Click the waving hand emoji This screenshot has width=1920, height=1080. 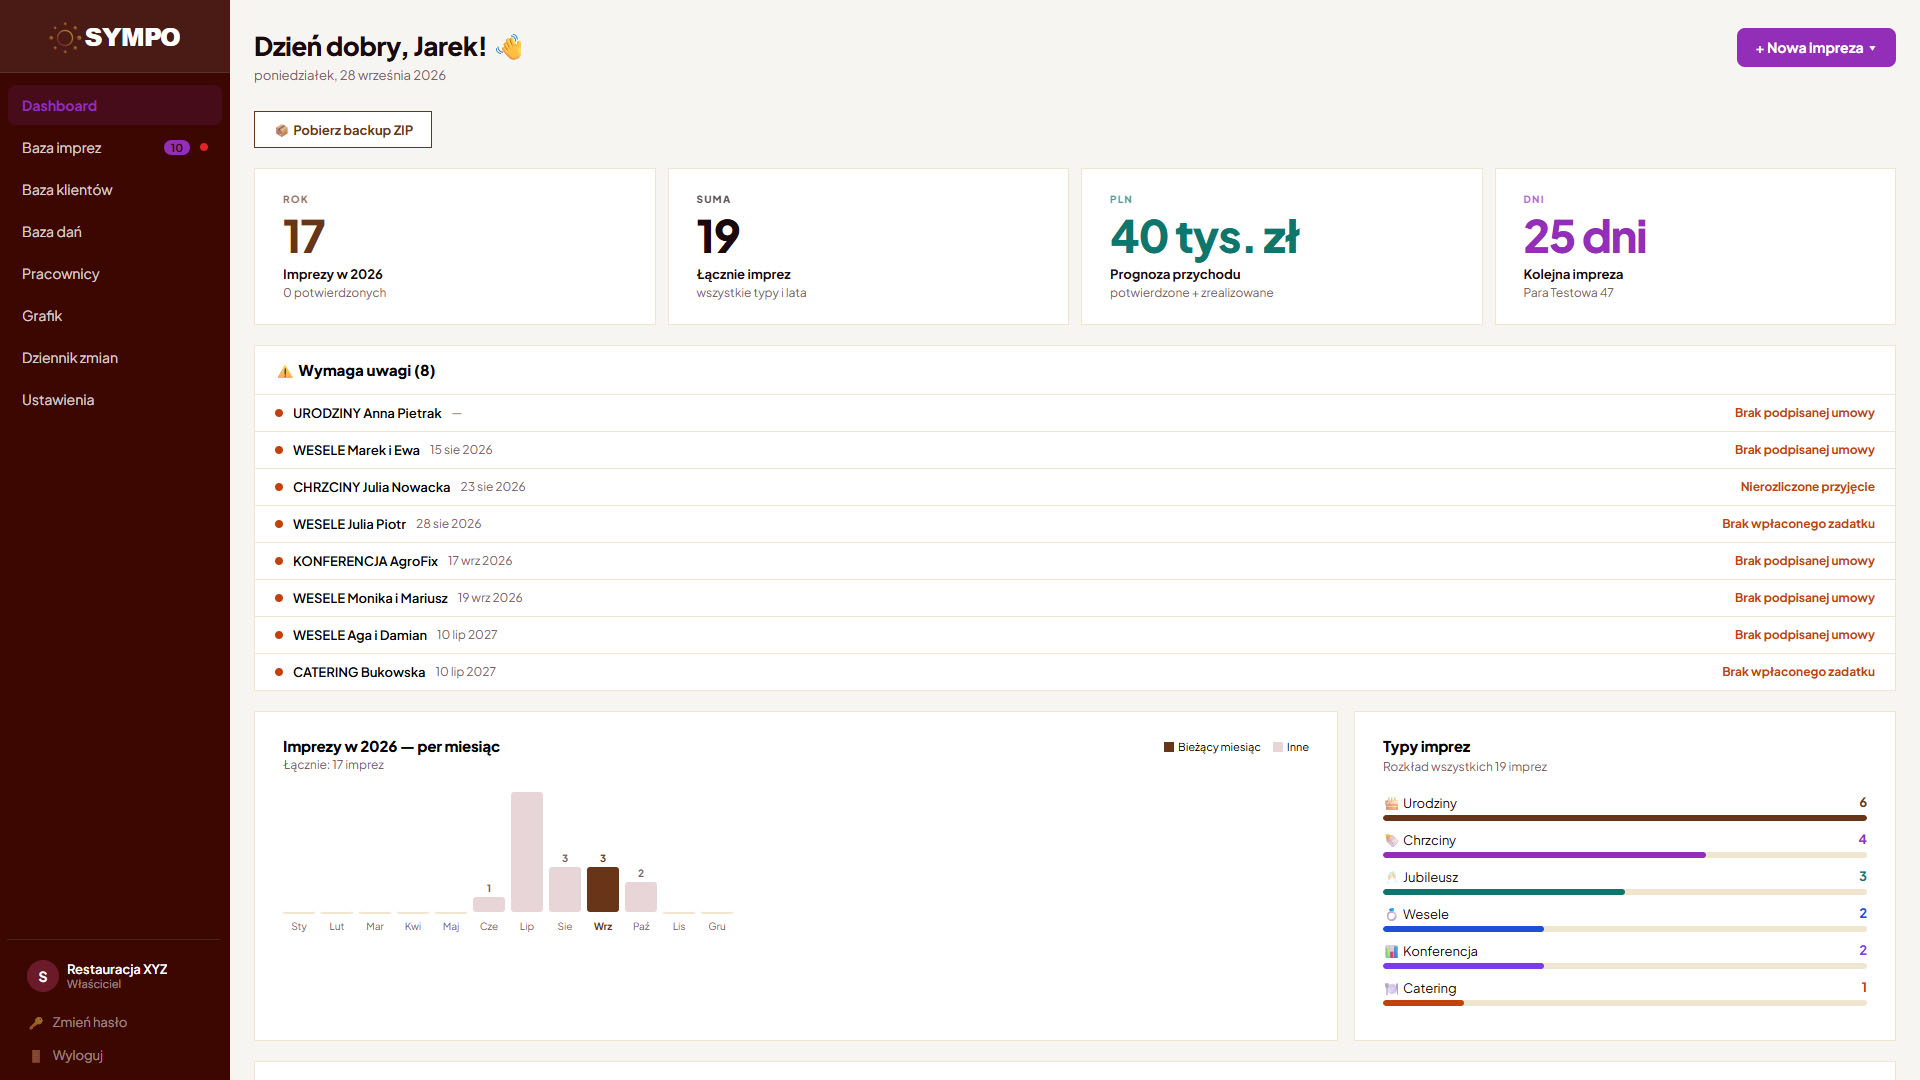click(x=510, y=47)
